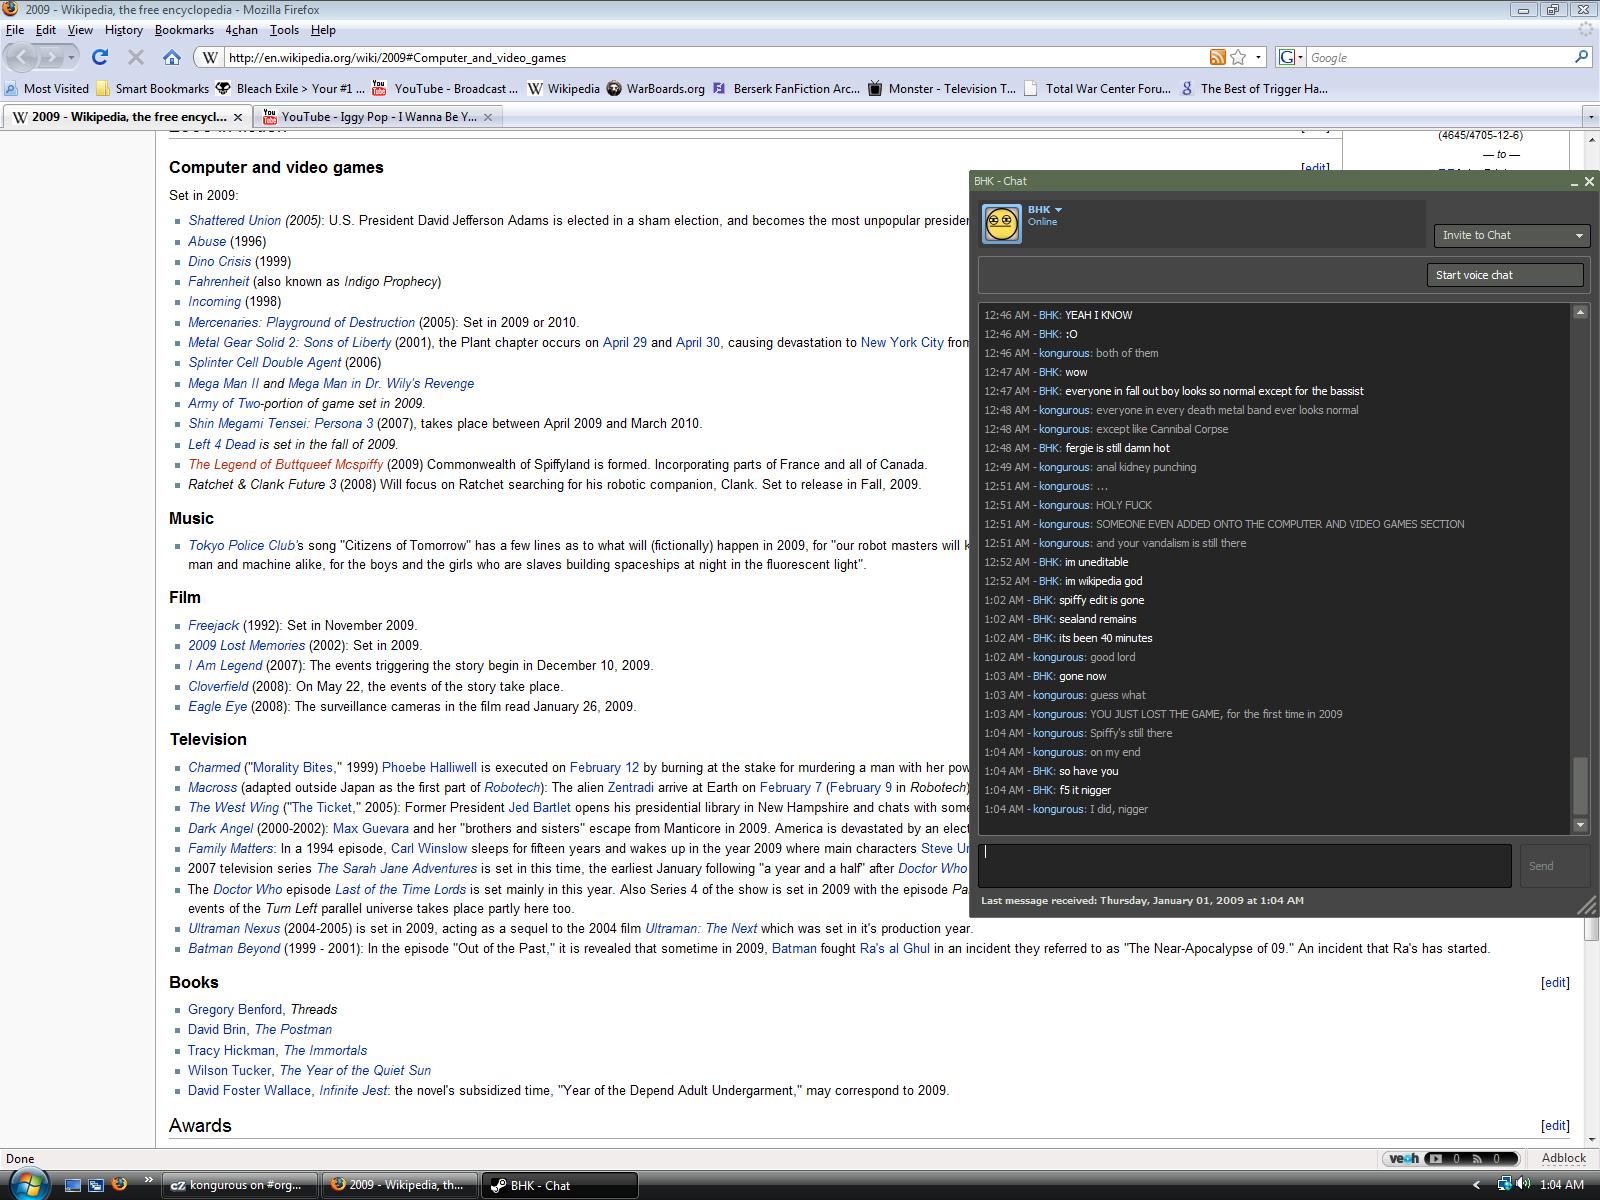Click the RSS feed icon in the address bar
The width and height of the screenshot is (1600, 1200).
1217,57
